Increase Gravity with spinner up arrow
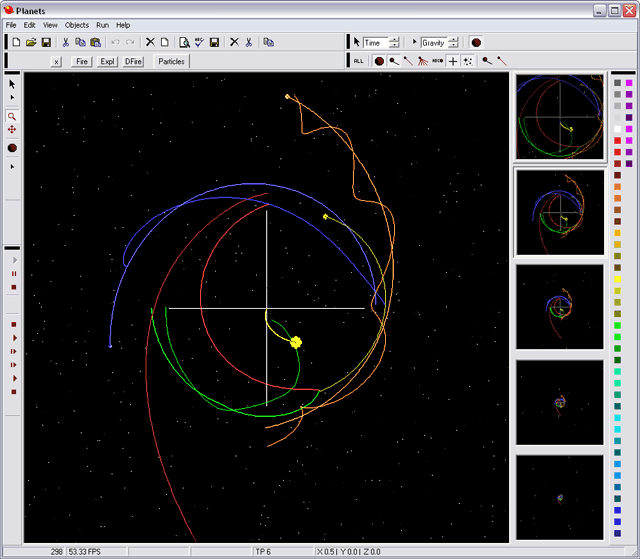This screenshot has width=640, height=559. coord(453,40)
